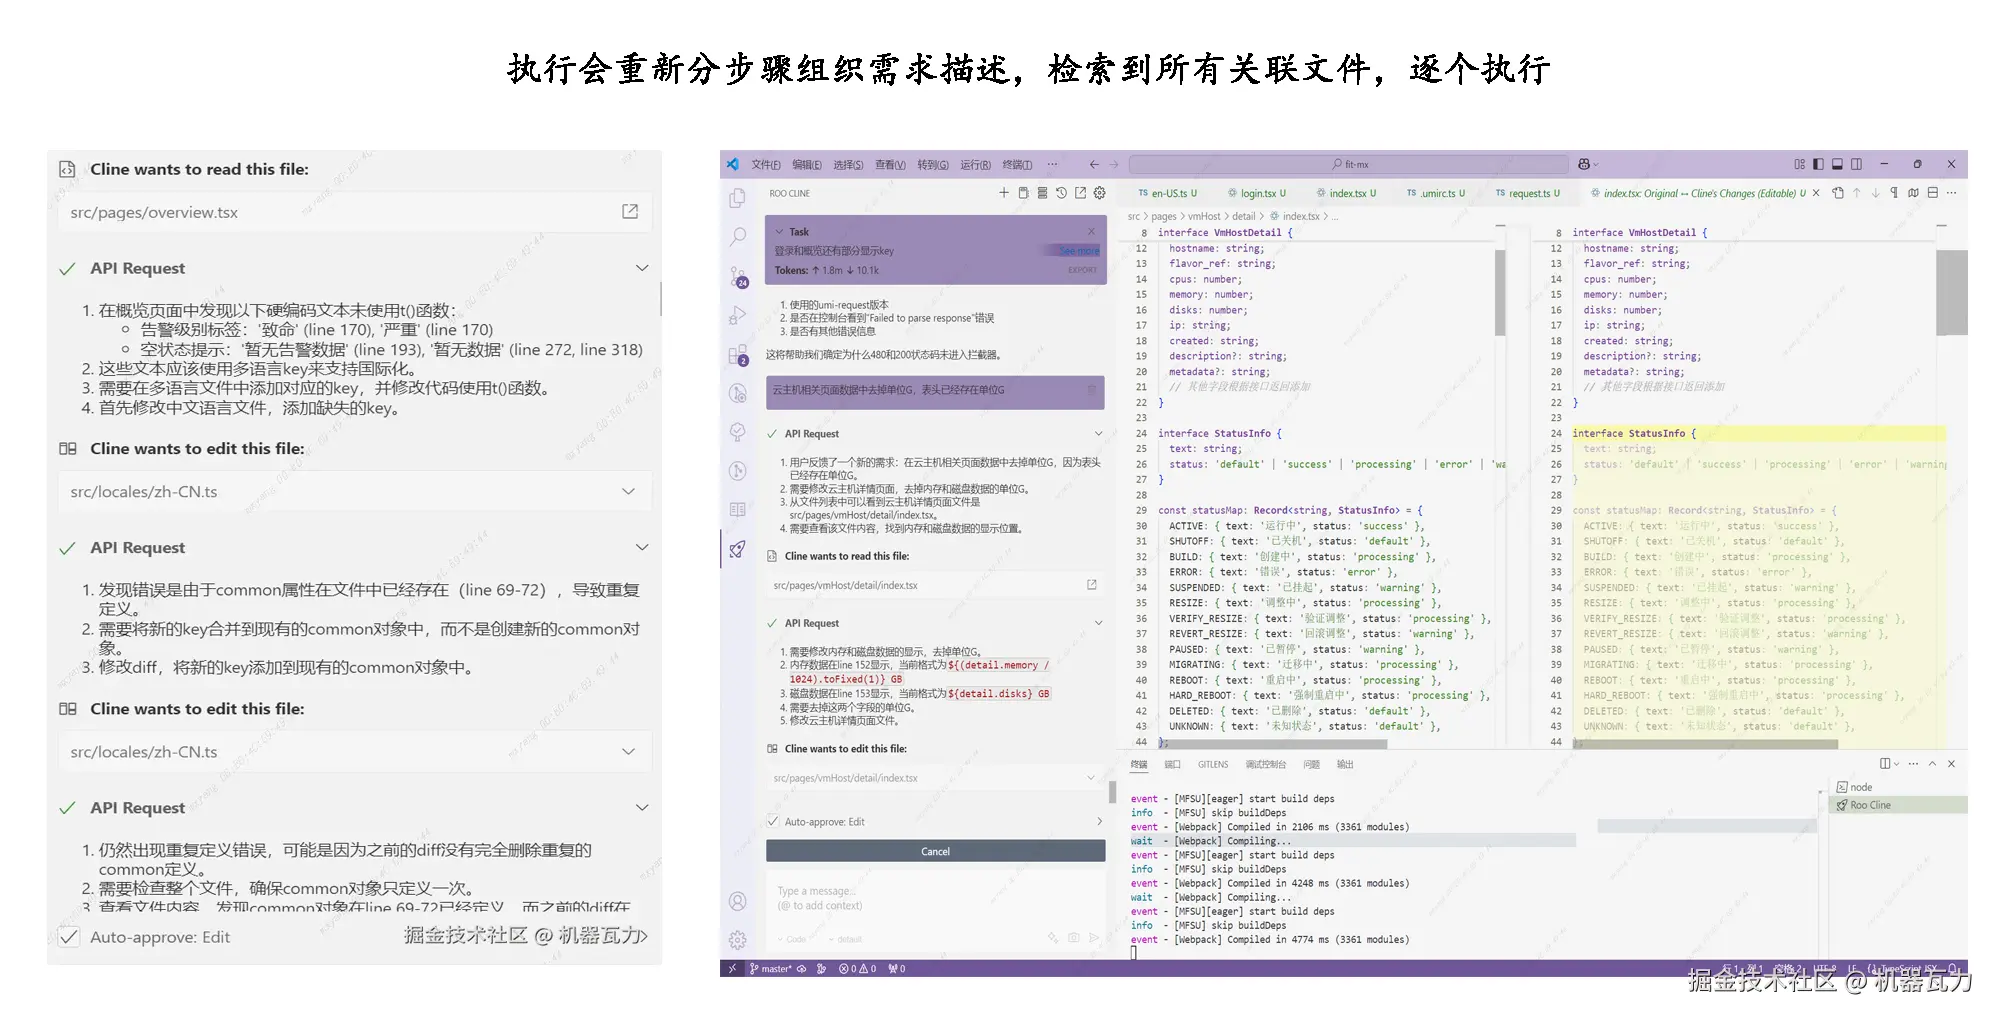Open the Manage gear in activity bar
The width and height of the screenshot is (2000, 1021).
(738, 940)
